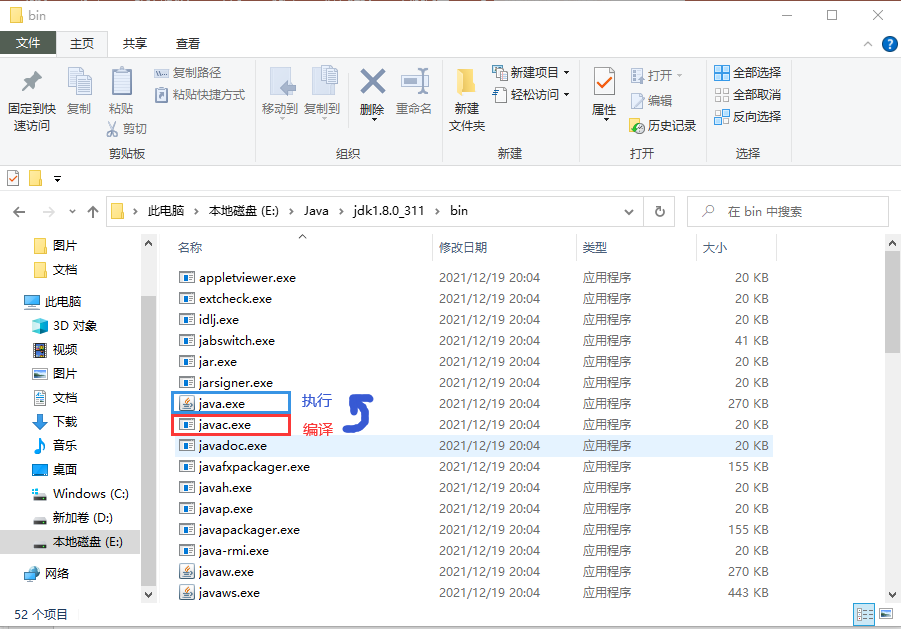Click the New folder (新建文件夹) icon
Viewport: 901px width, 629px height.
(466, 82)
